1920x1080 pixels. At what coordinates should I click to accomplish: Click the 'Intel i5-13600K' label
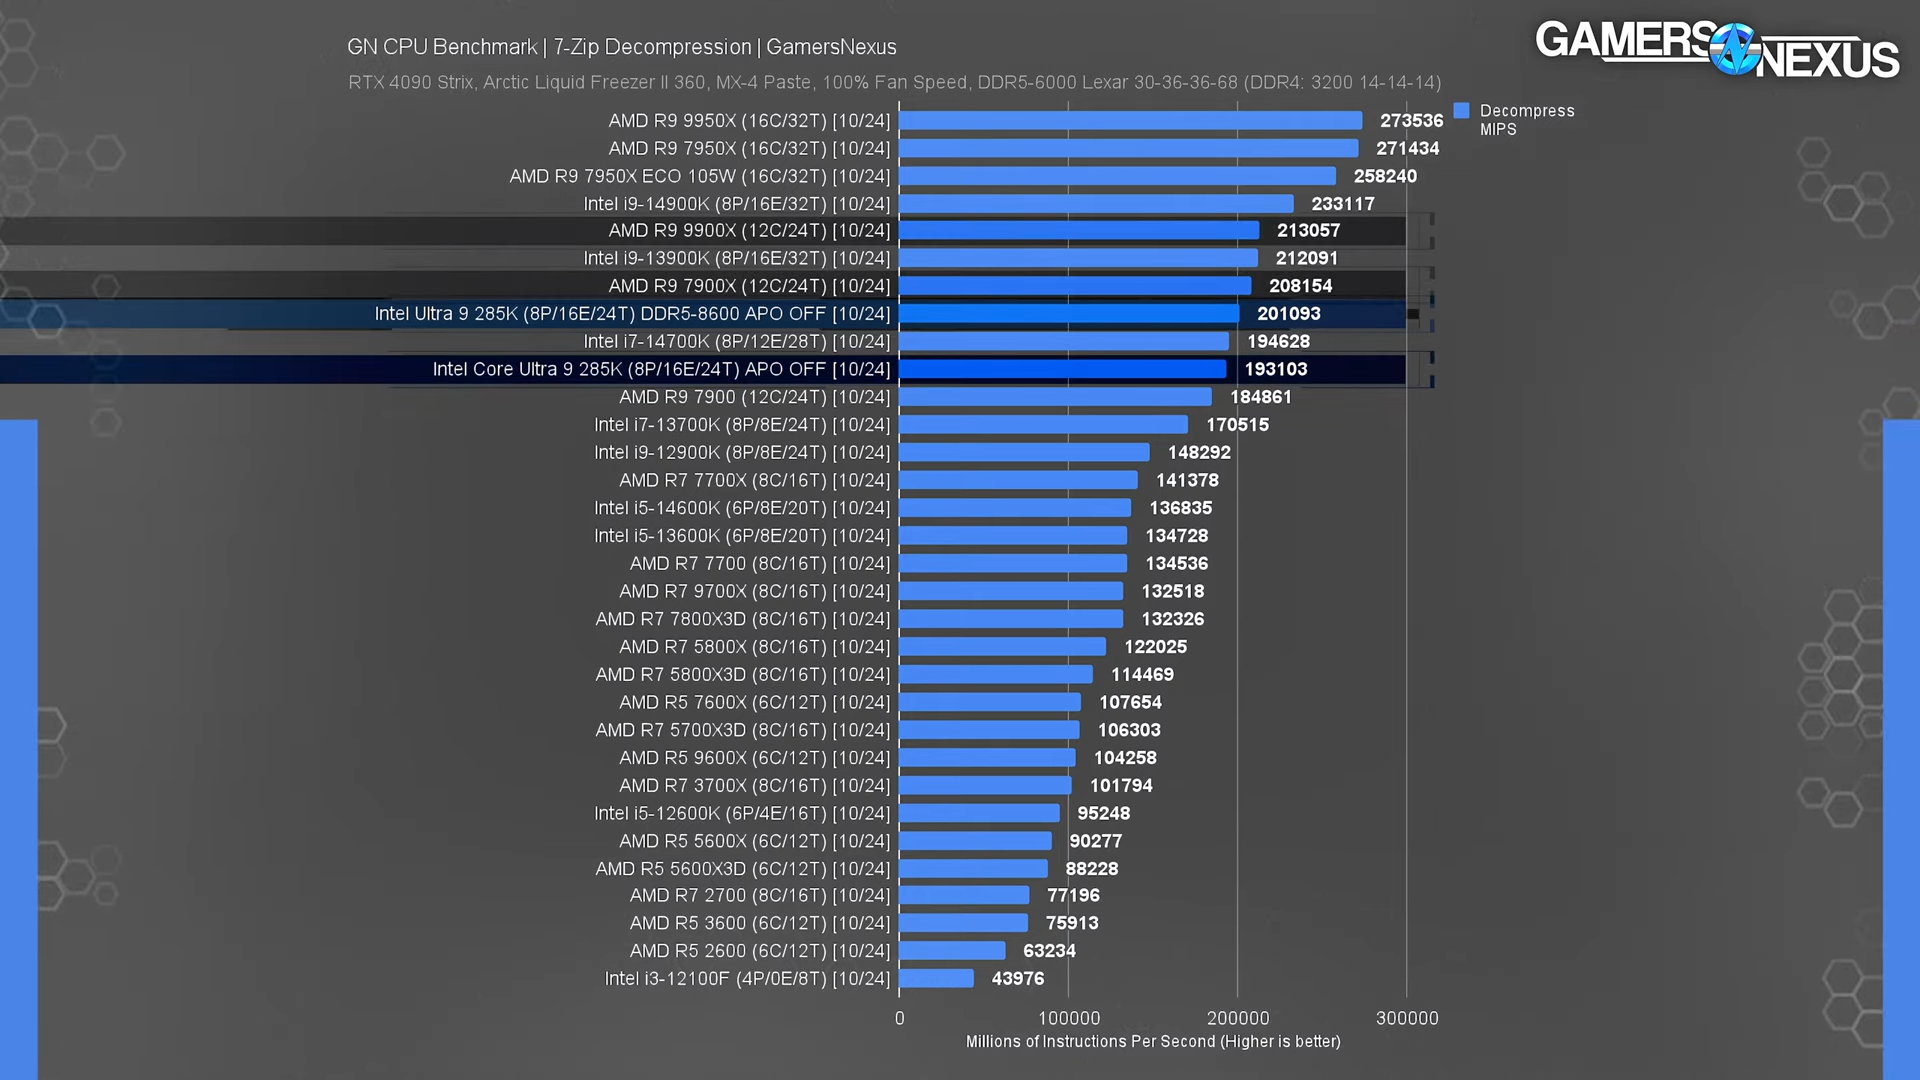coord(742,536)
